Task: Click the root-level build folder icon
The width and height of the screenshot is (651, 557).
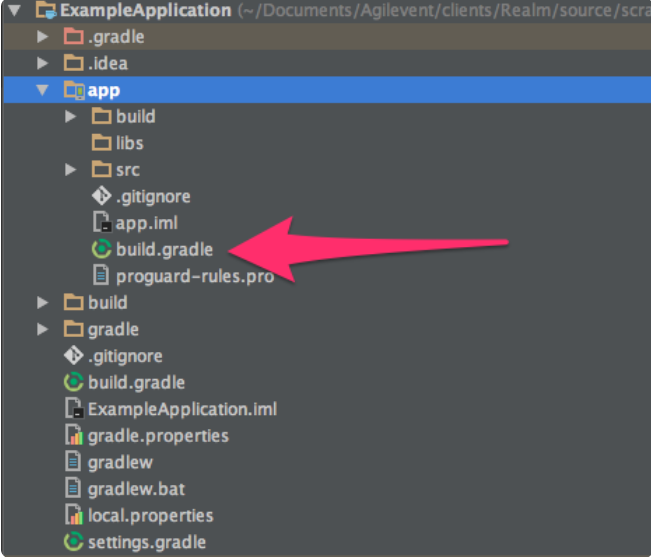Action: [x=73, y=302]
